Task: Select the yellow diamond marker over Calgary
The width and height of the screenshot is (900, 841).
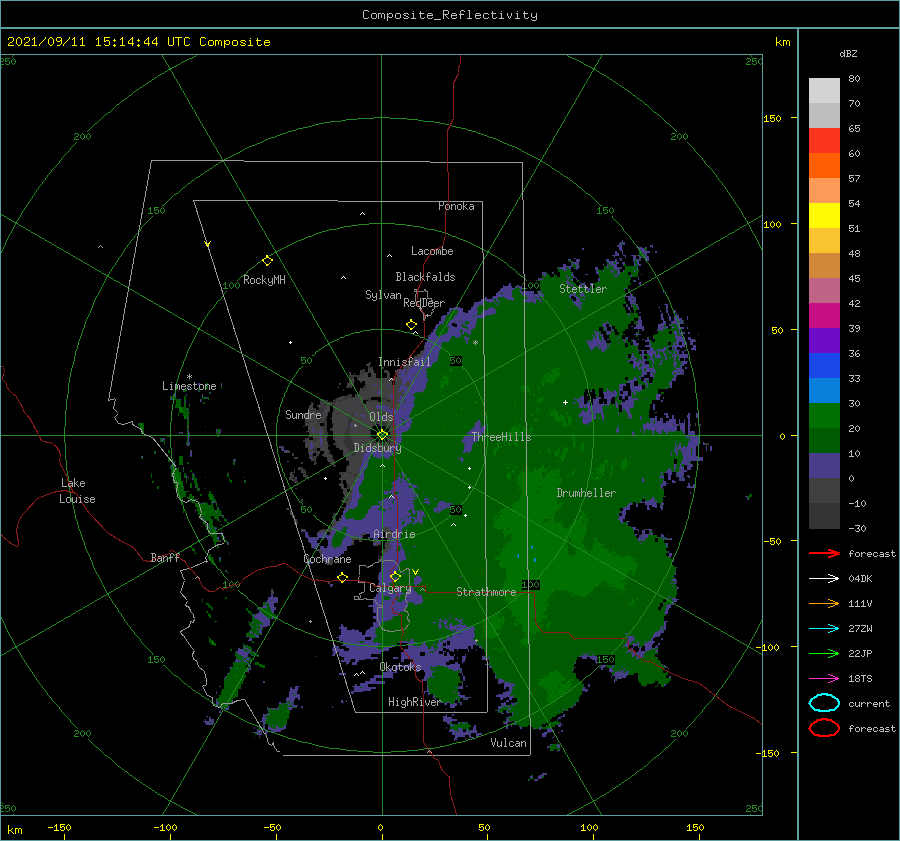Action: [x=395, y=576]
